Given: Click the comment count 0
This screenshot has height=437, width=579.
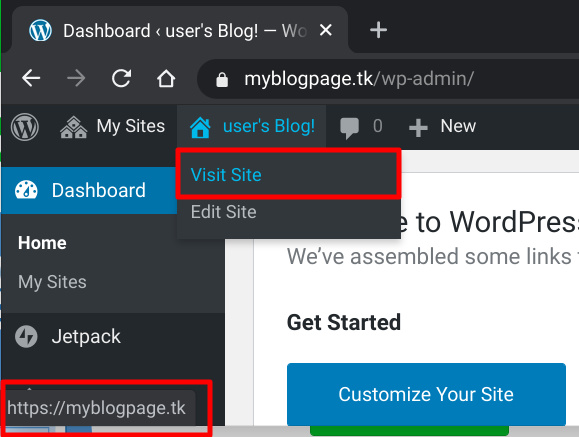Looking at the screenshot, I should (x=377, y=126).
